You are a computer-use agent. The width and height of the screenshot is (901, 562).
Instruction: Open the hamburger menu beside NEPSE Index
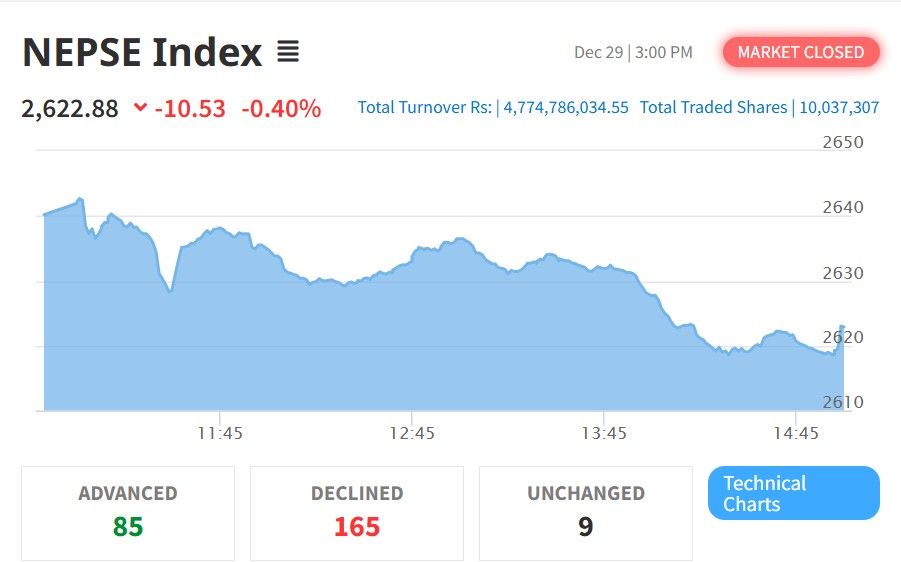(x=288, y=52)
